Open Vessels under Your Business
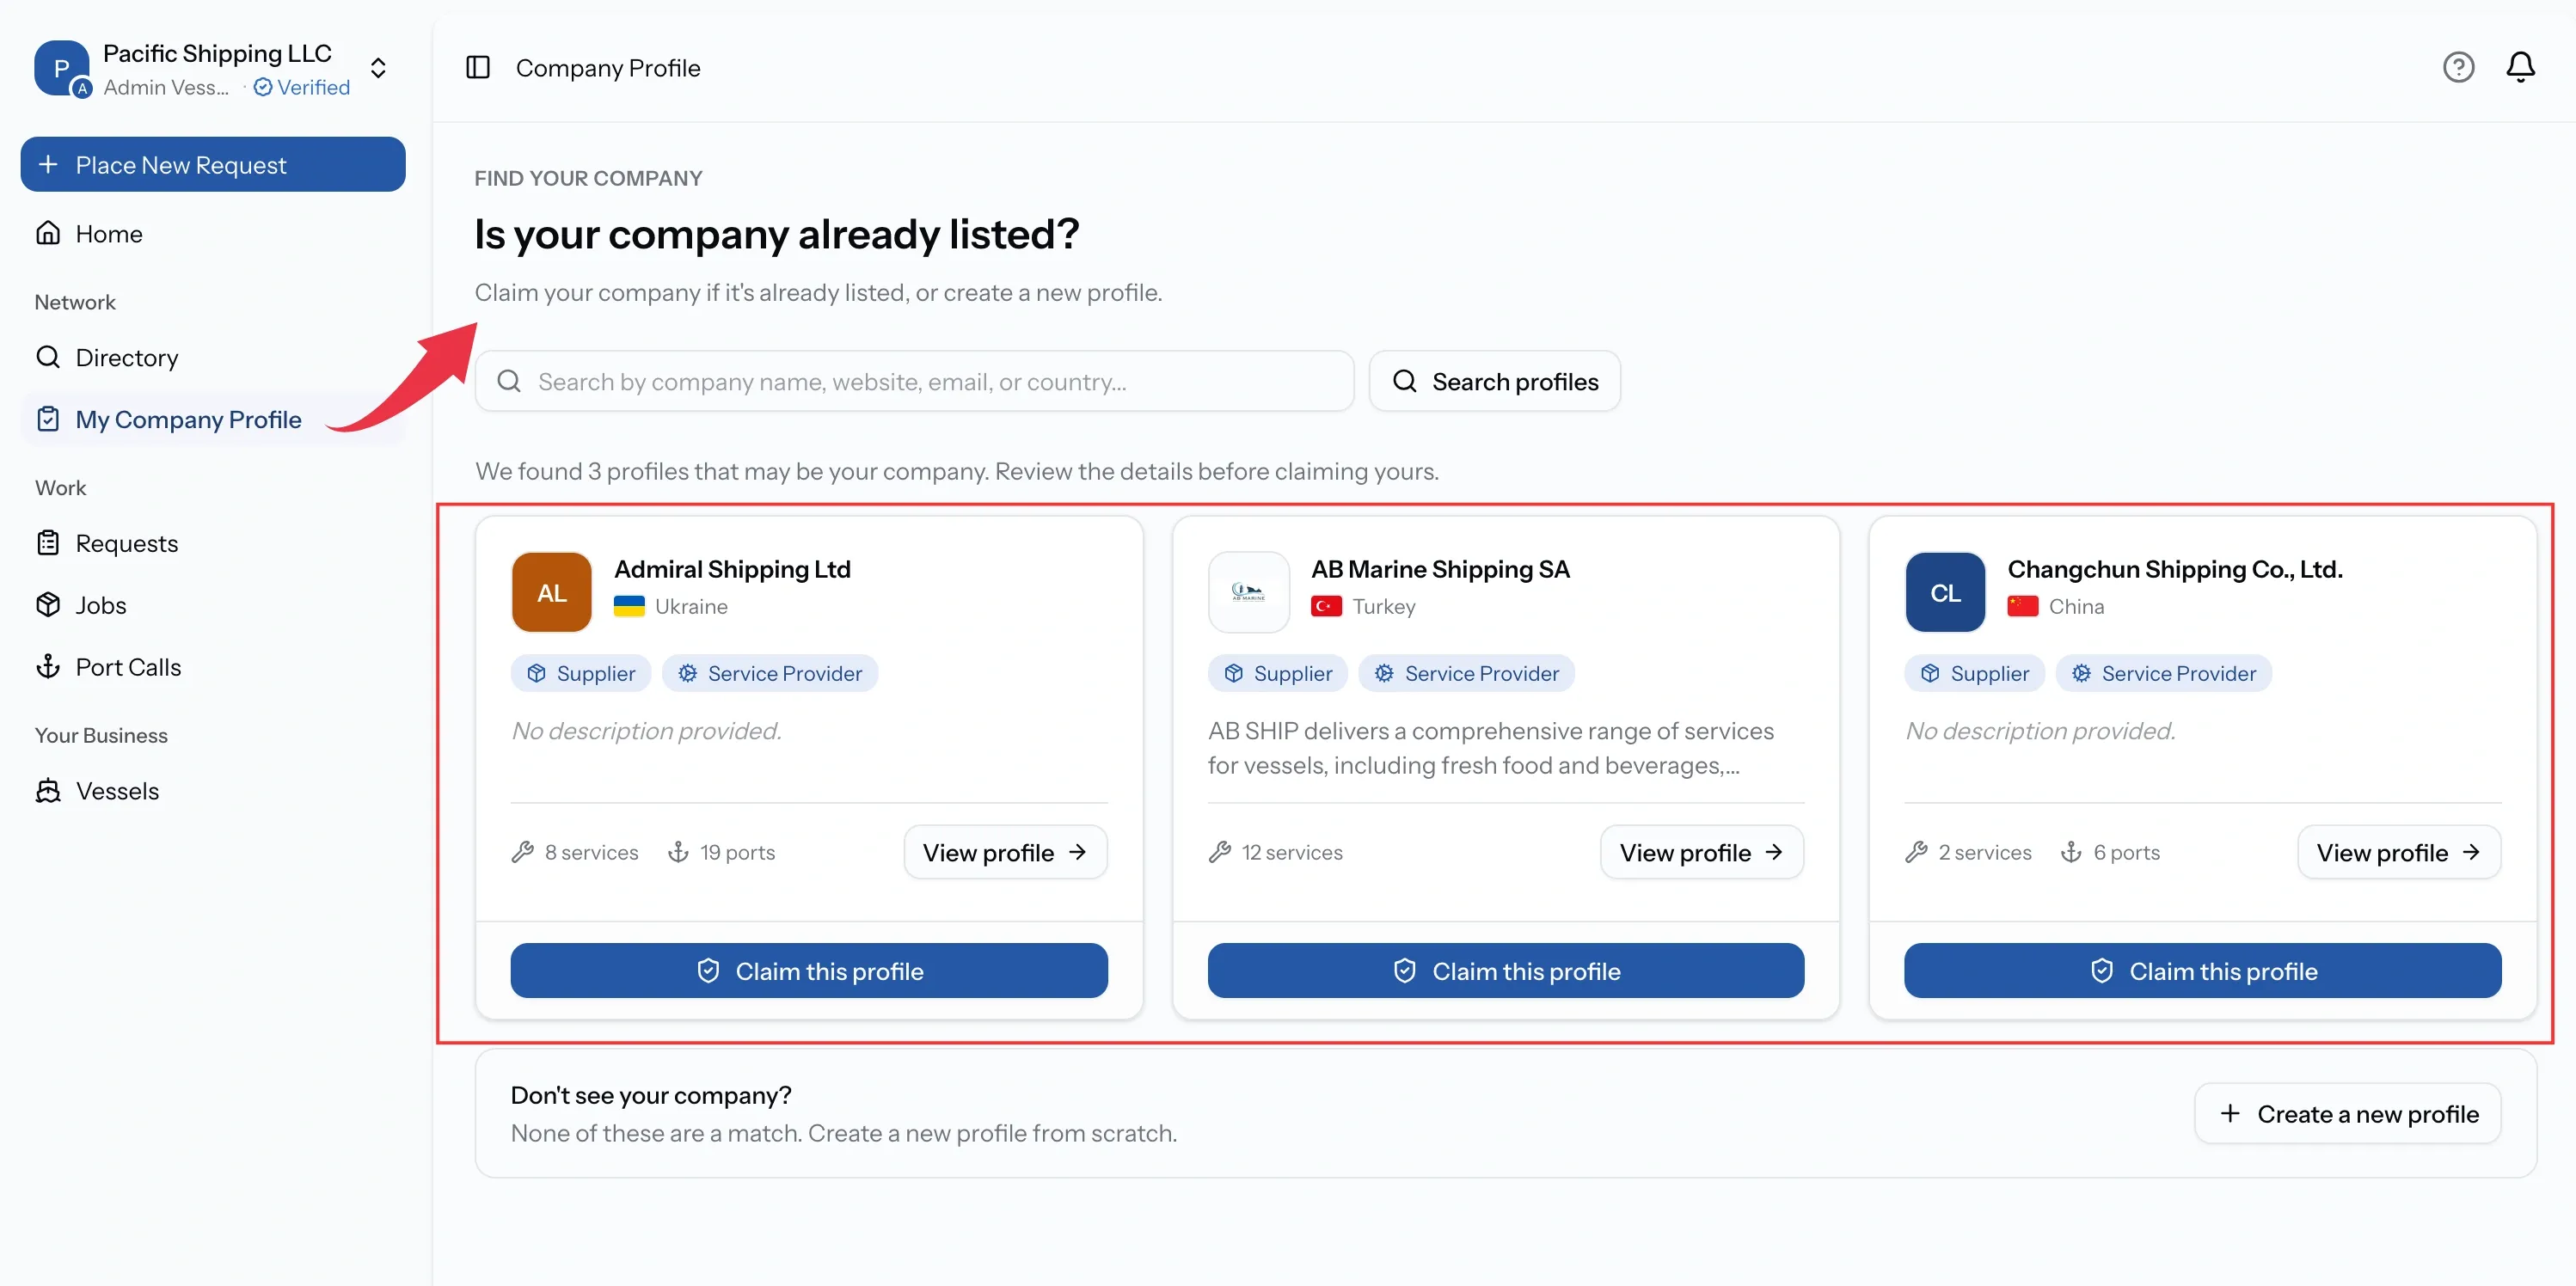 click(x=213, y=791)
